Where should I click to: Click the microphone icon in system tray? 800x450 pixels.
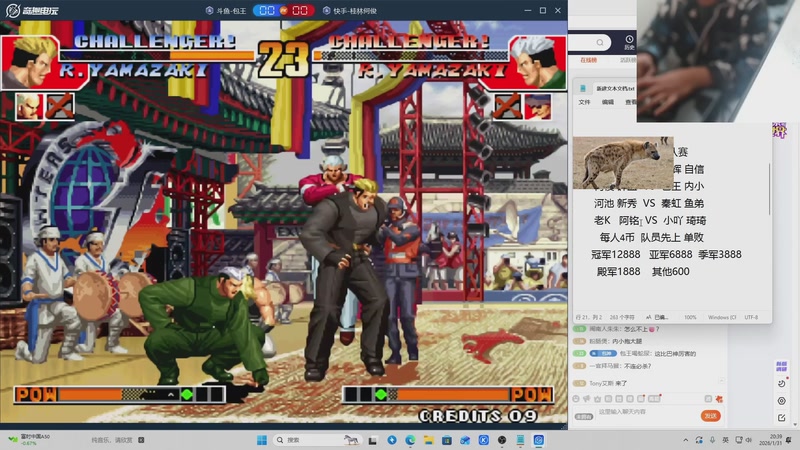712,440
